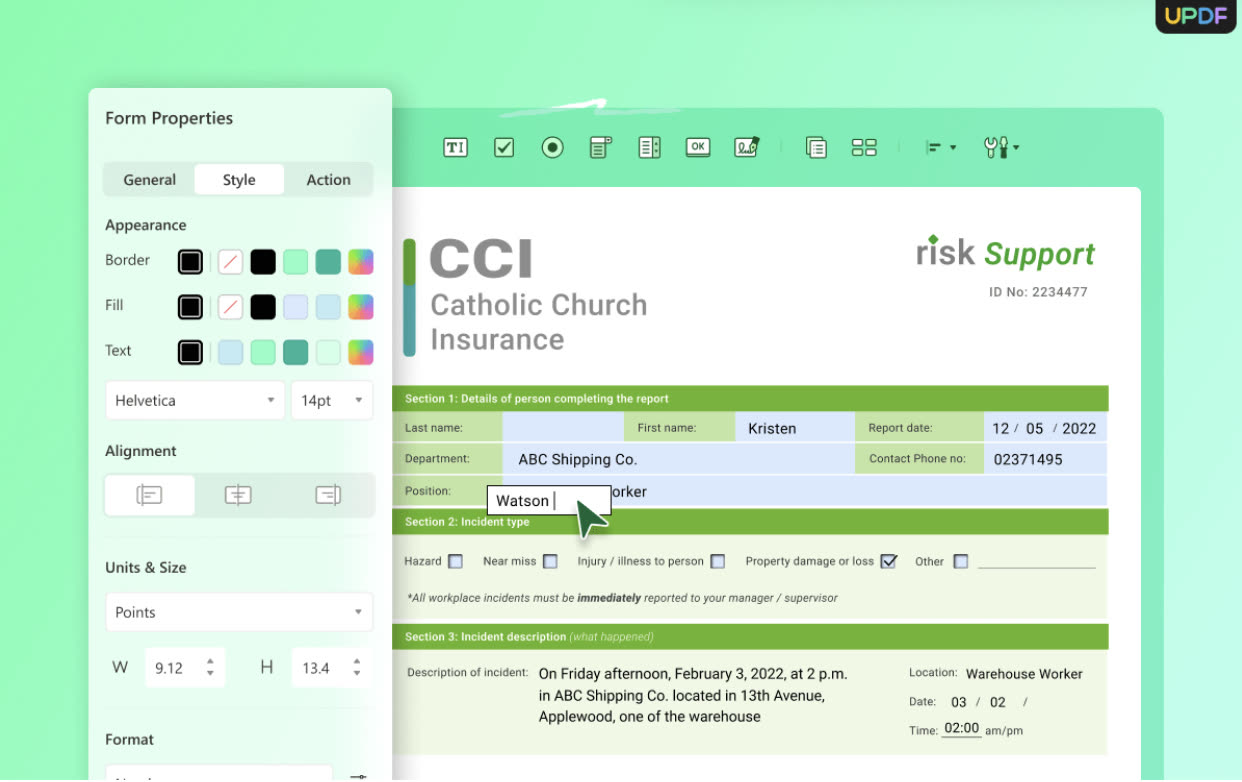Viewport: 1242px width, 782px height.
Task: Click the duplicate-across-pages icon
Action: point(816,148)
